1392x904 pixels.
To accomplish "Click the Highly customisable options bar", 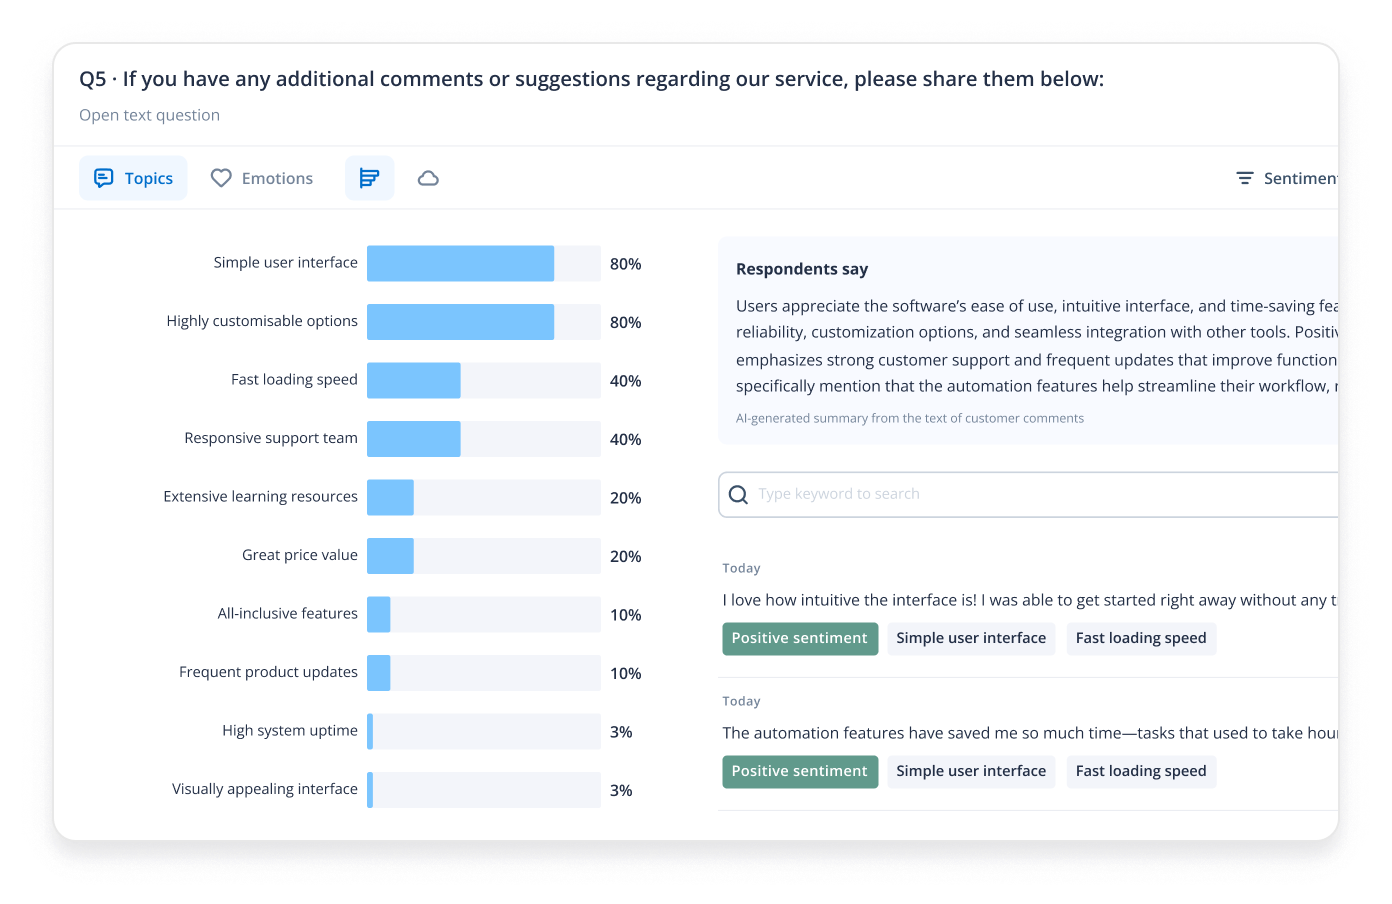I will 460,322.
